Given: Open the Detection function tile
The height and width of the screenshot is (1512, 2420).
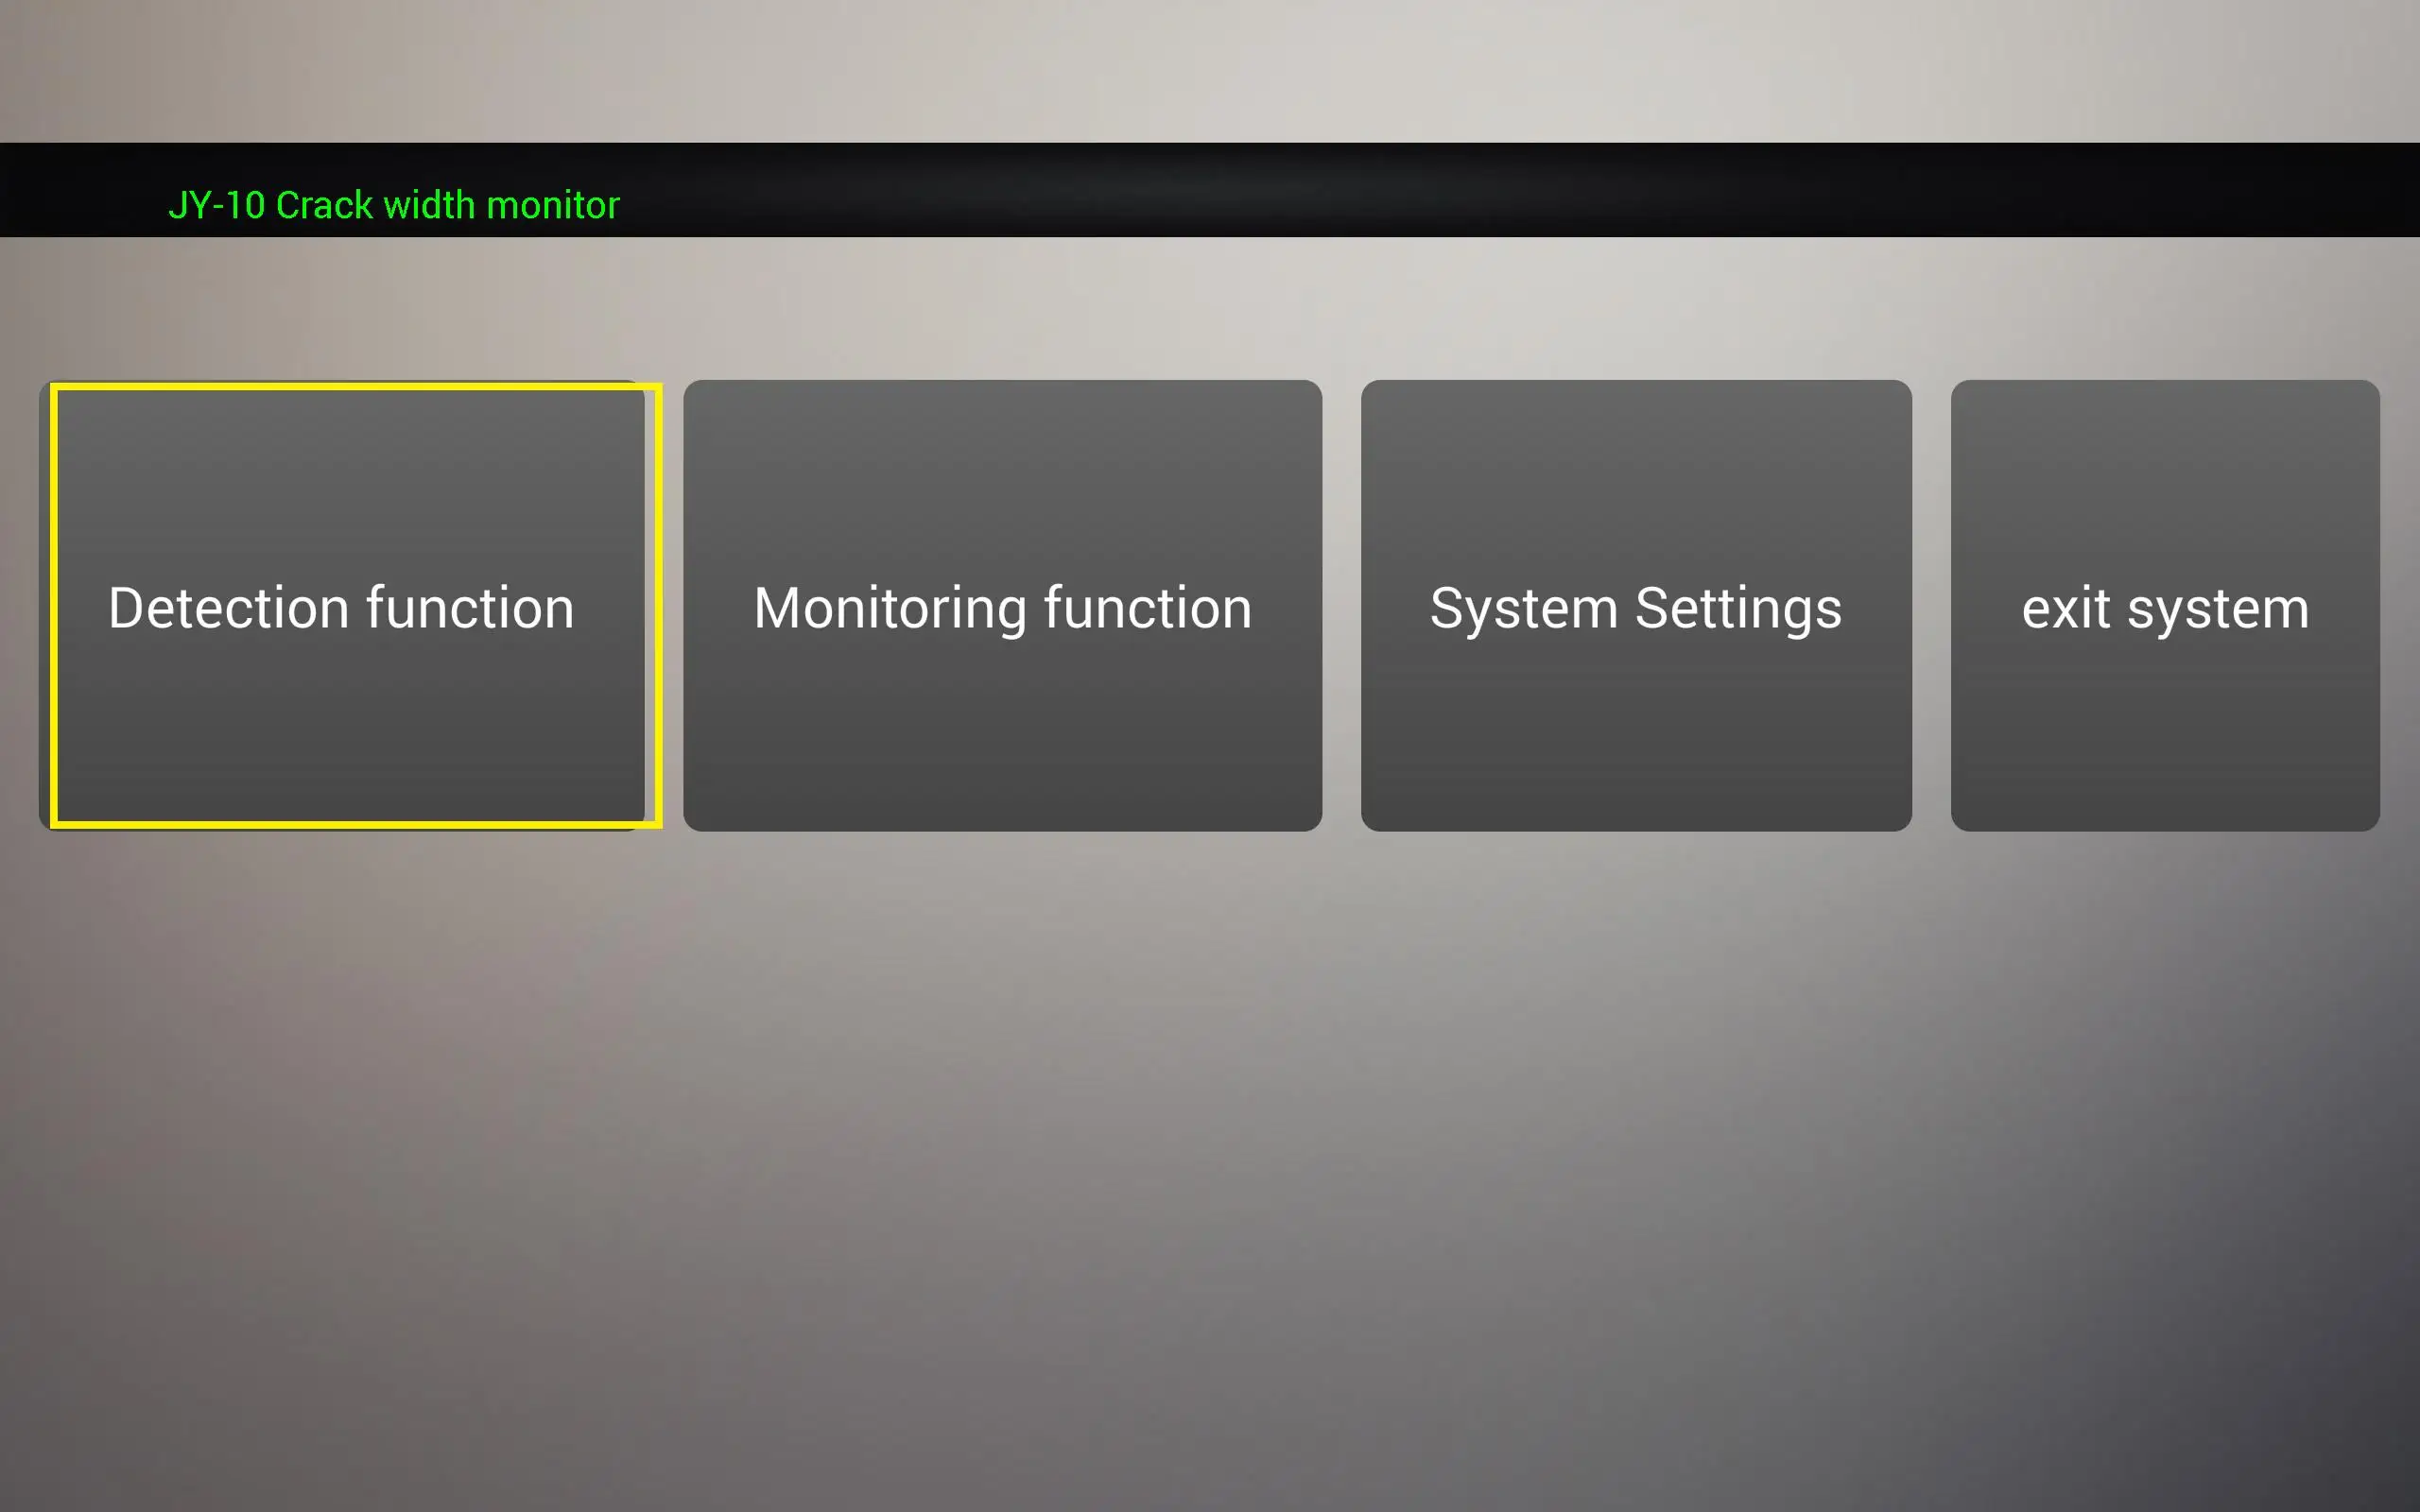Looking at the screenshot, I should pyautogui.click(x=350, y=605).
